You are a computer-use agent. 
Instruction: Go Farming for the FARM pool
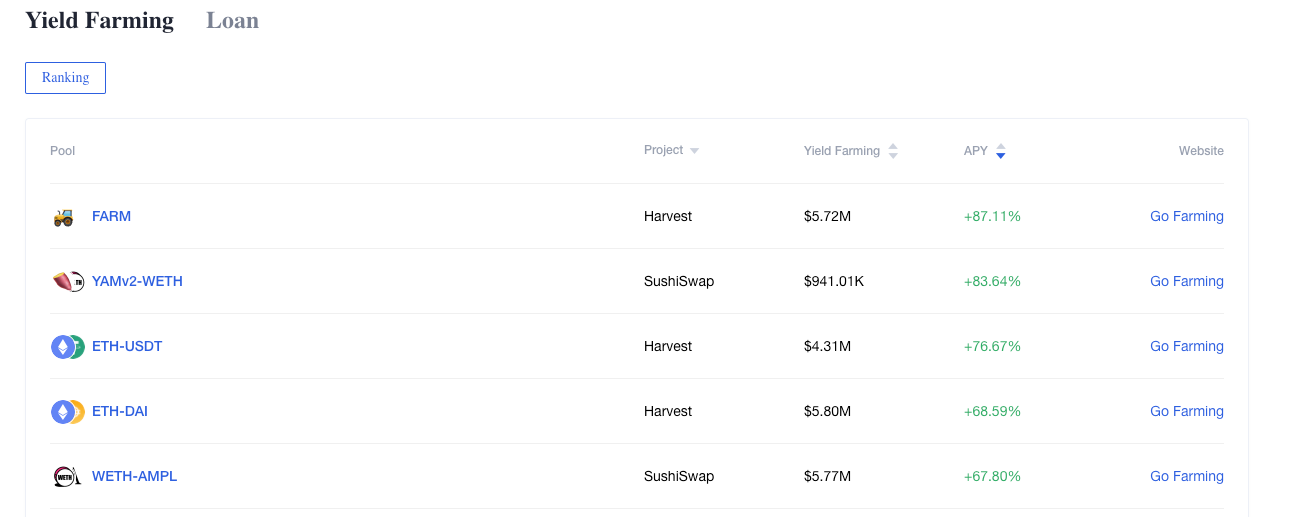tap(1187, 216)
